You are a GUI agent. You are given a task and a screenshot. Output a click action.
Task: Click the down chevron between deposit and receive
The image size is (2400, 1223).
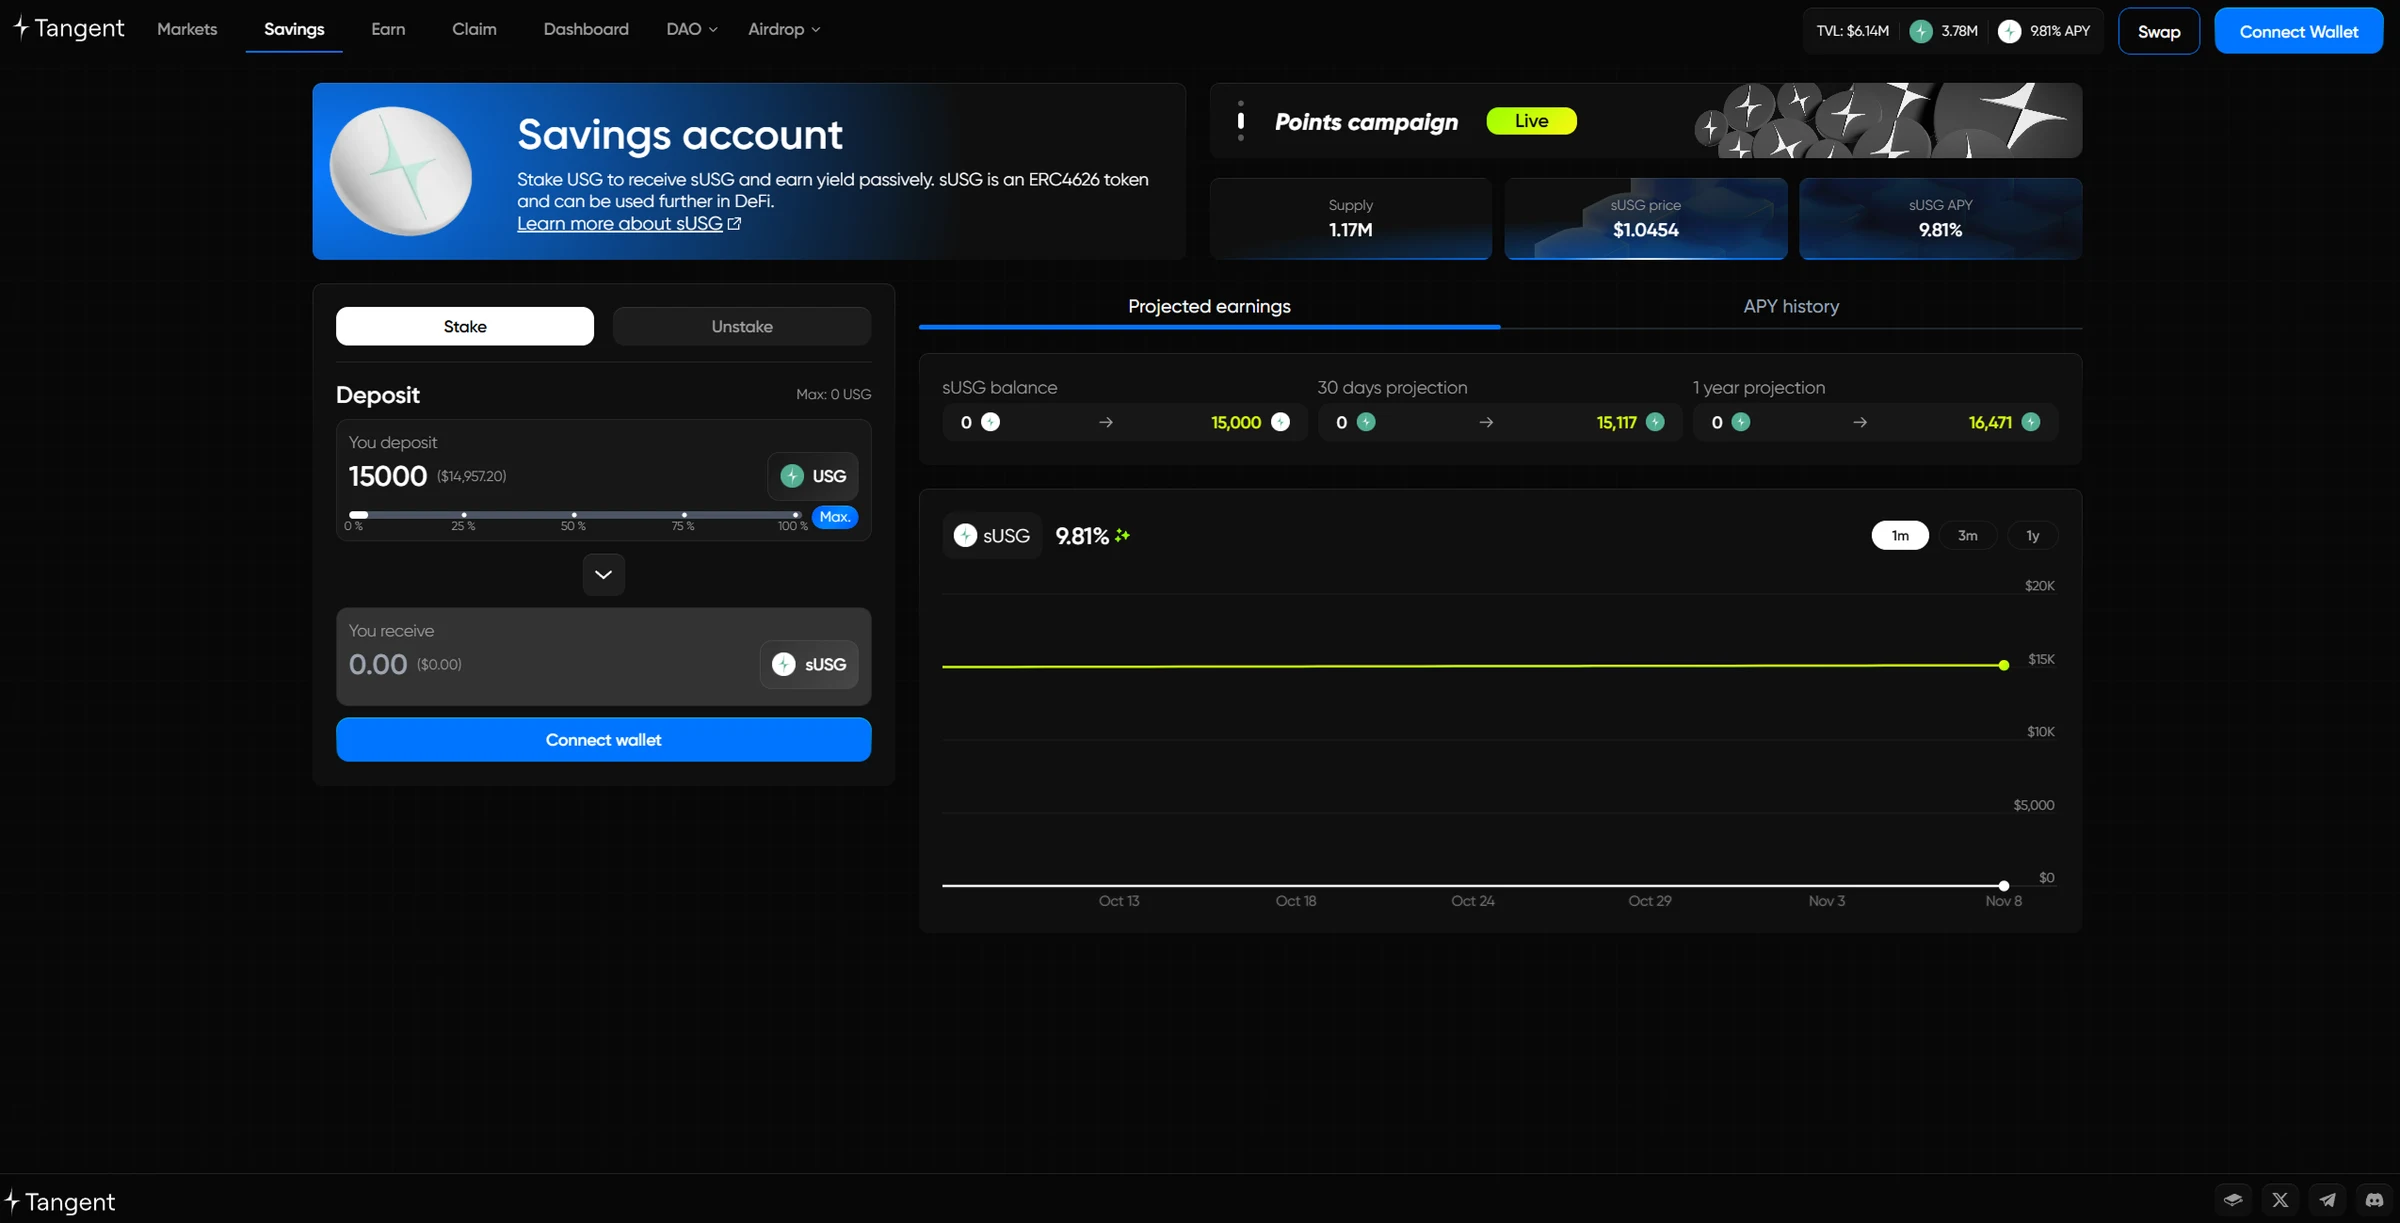click(603, 575)
